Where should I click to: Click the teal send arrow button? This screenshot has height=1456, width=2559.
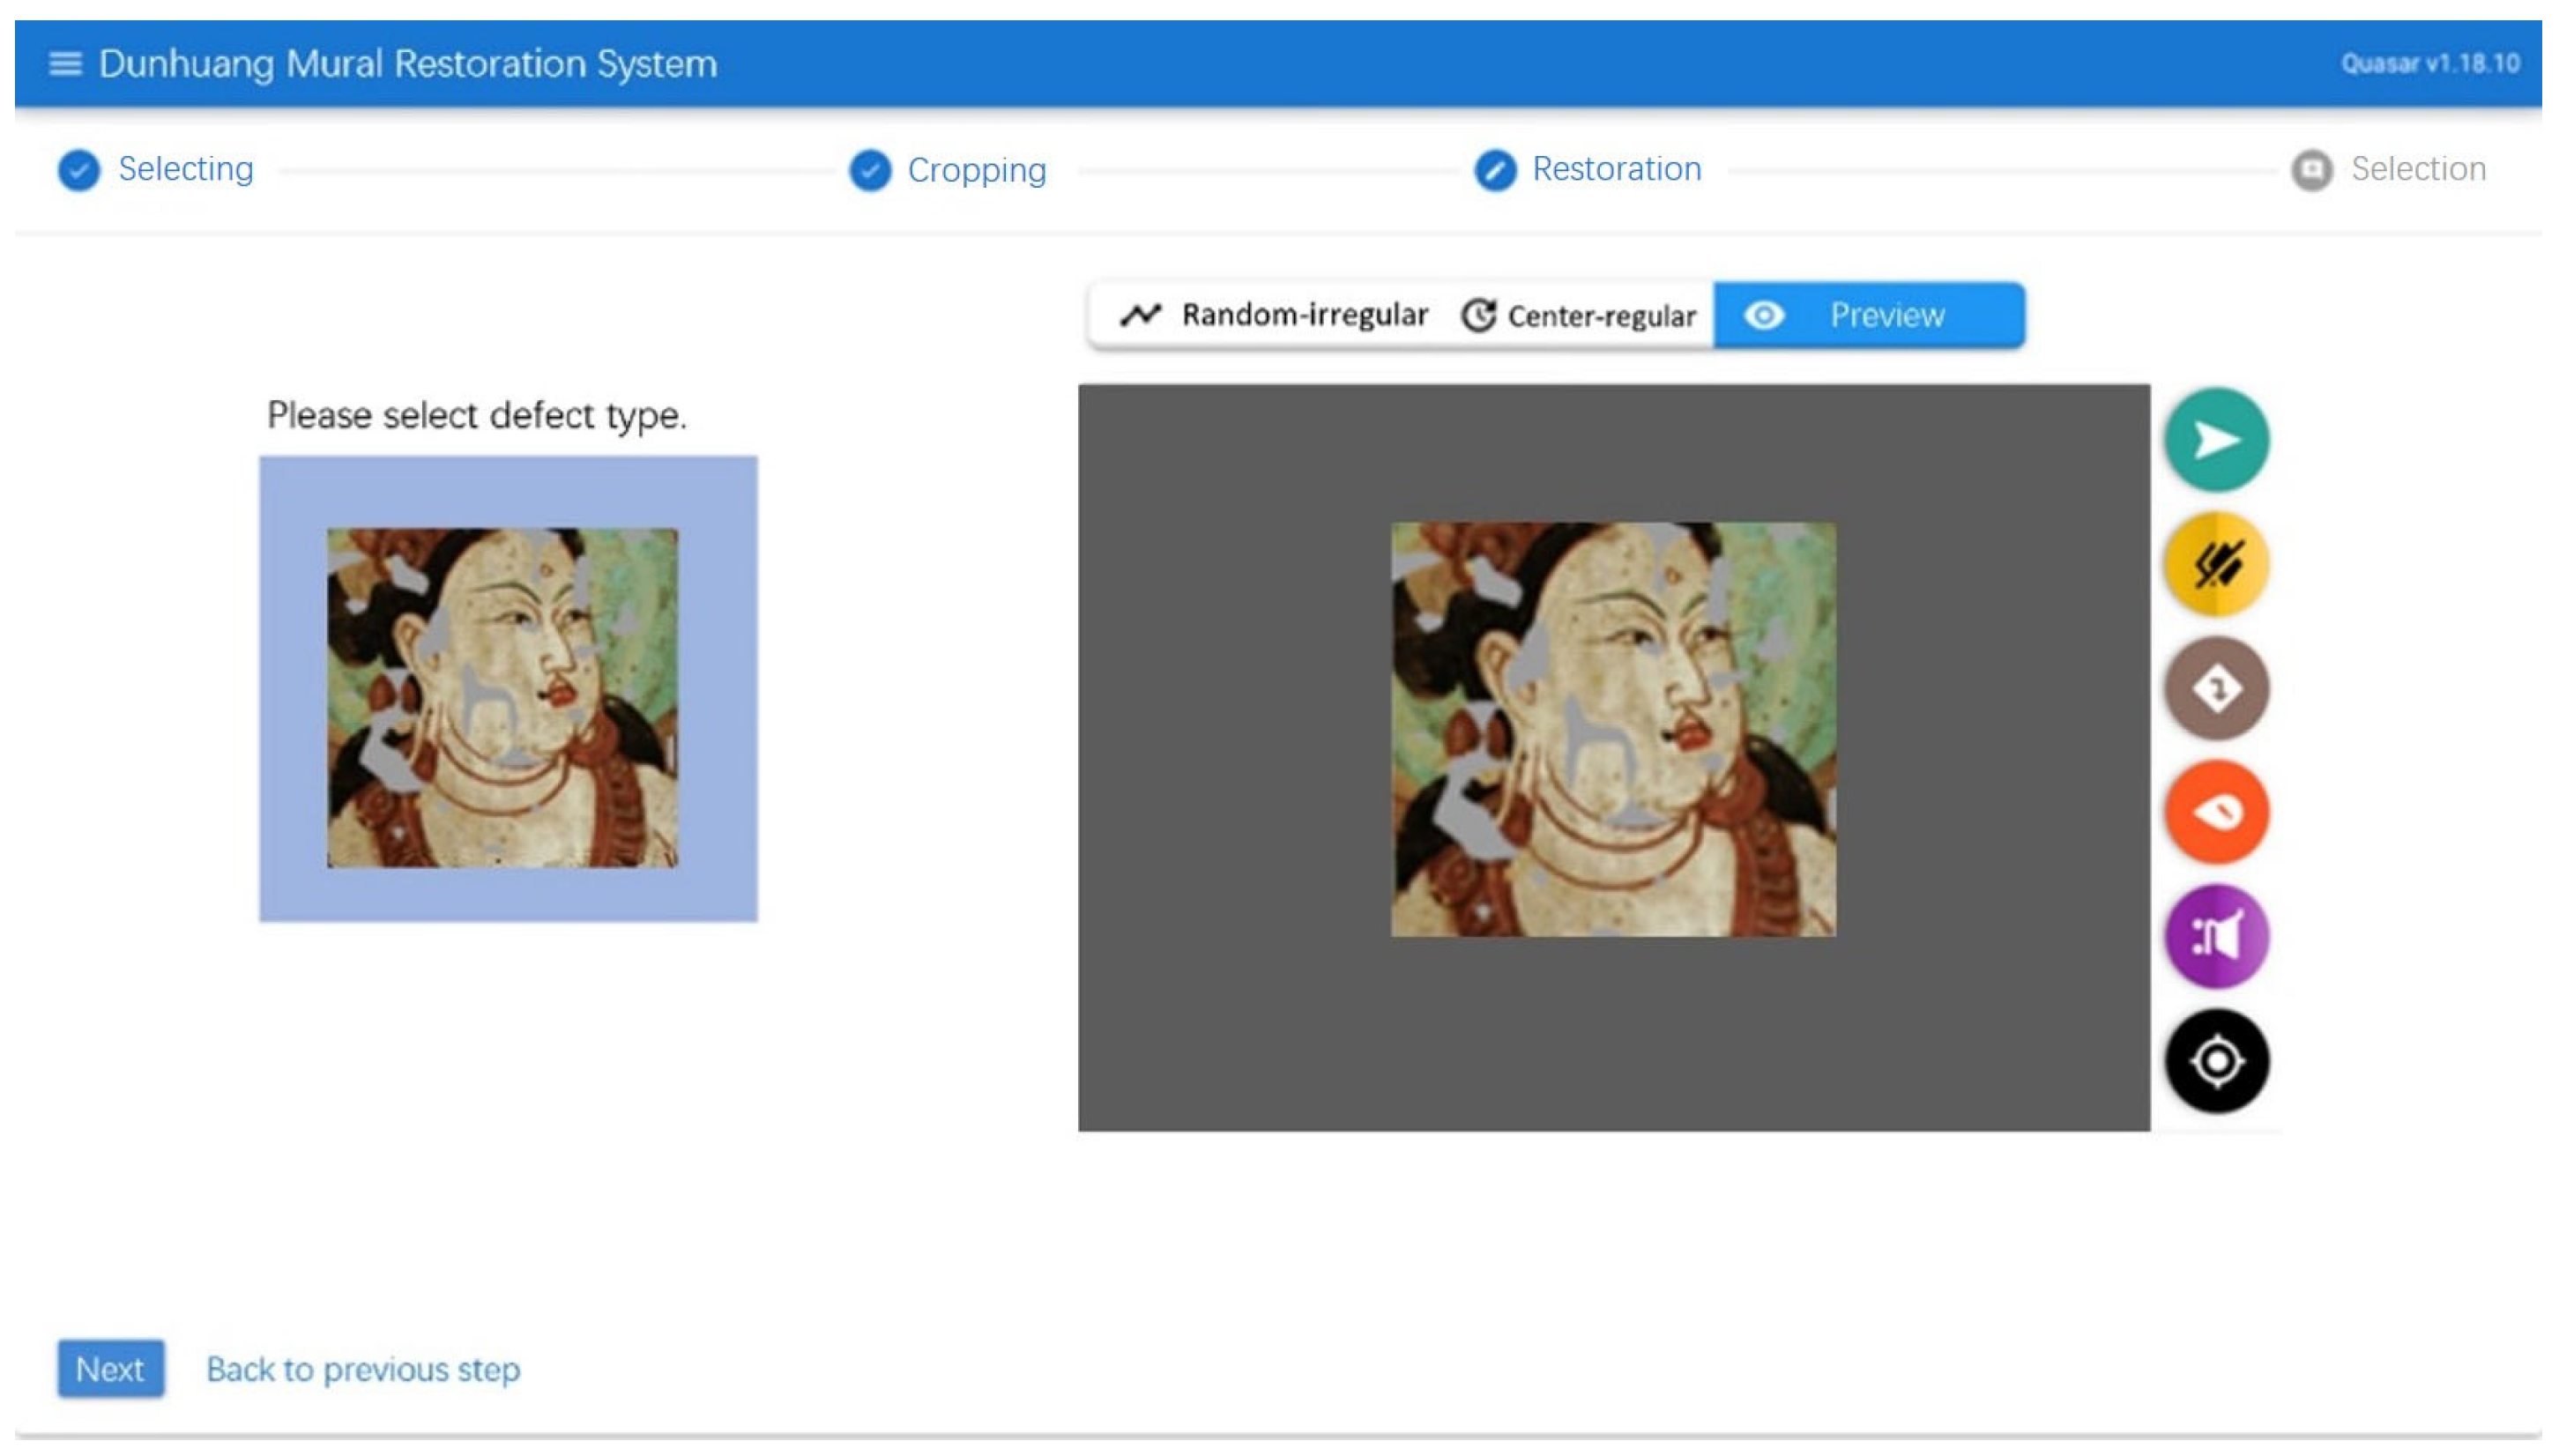click(2216, 440)
